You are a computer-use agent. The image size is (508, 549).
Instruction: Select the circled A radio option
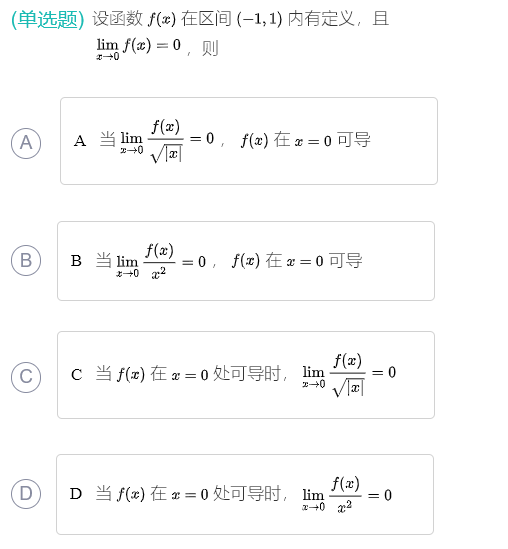pyautogui.click(x=26, y=143)
